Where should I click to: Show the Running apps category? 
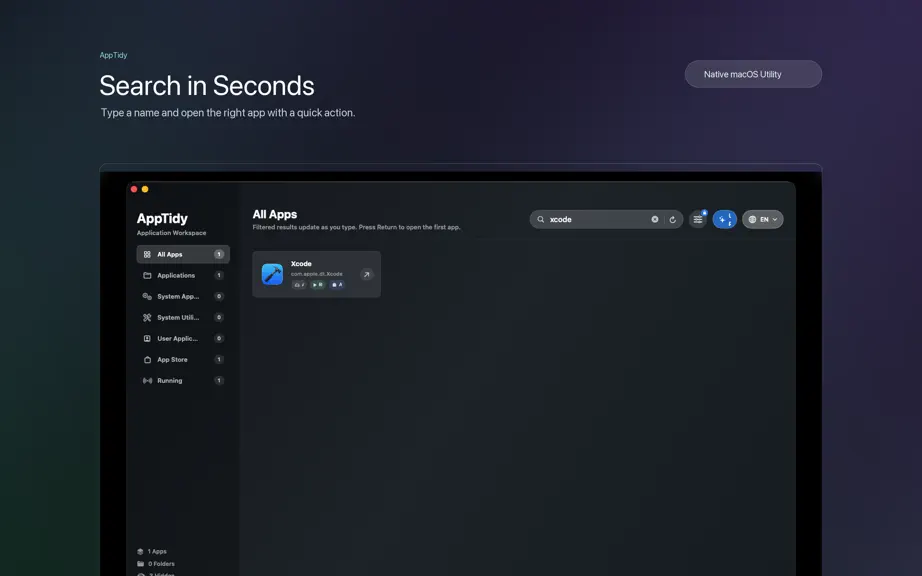[x=183, y=381]
